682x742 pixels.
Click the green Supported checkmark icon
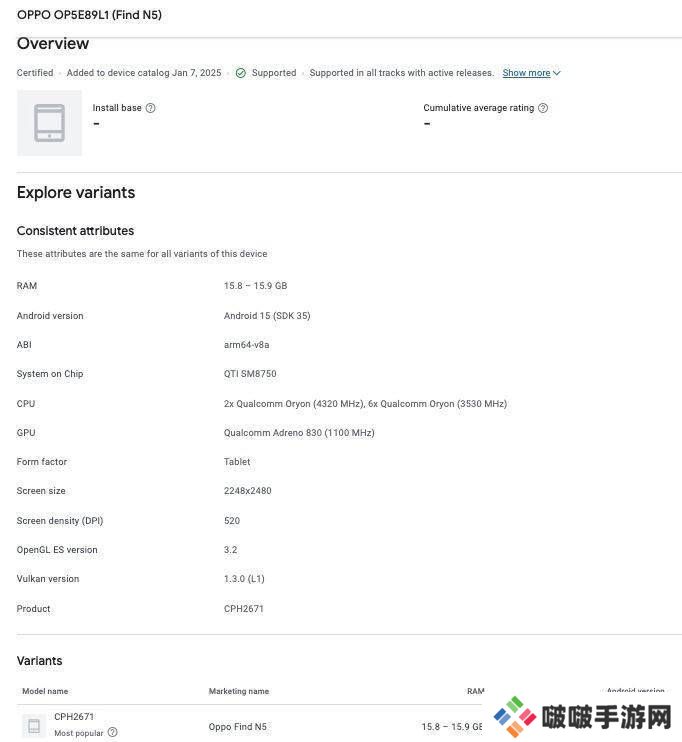[241, 73]
